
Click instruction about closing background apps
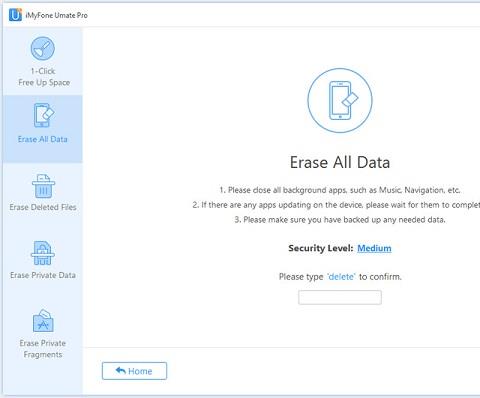[340, 190]
